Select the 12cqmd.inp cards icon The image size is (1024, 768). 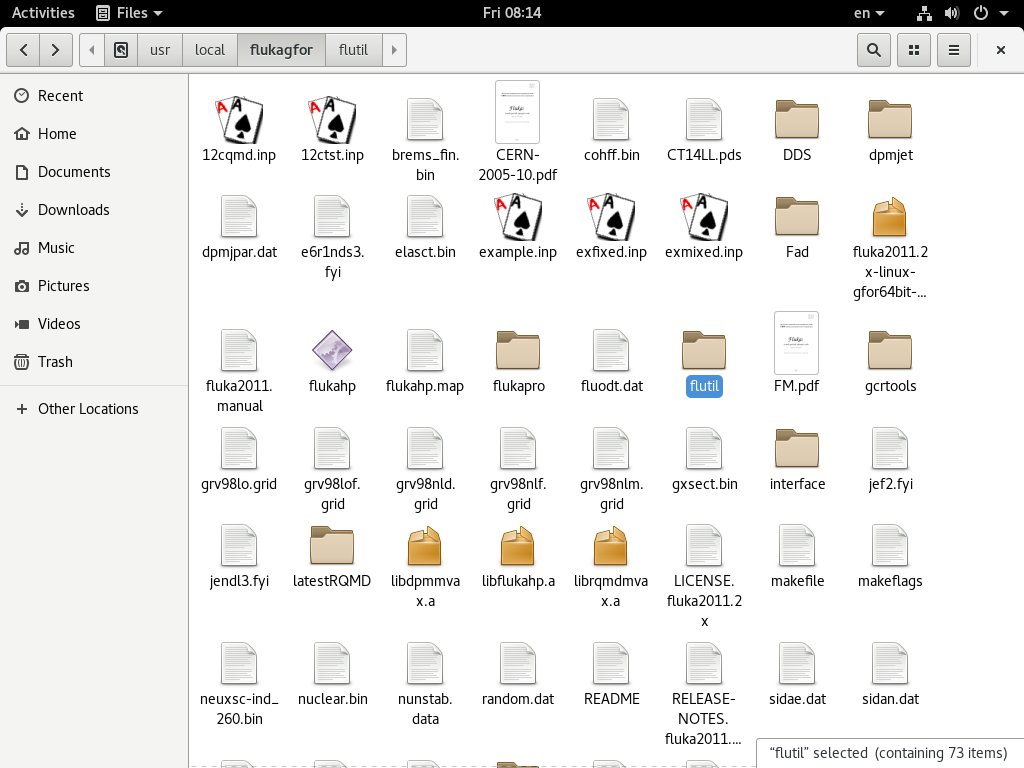[x=239, y=120]
